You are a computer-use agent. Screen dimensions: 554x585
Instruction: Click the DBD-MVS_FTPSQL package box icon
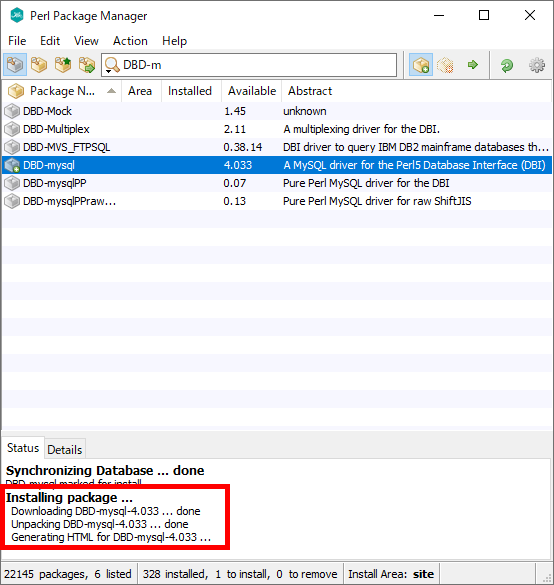[x=12, y=147]
